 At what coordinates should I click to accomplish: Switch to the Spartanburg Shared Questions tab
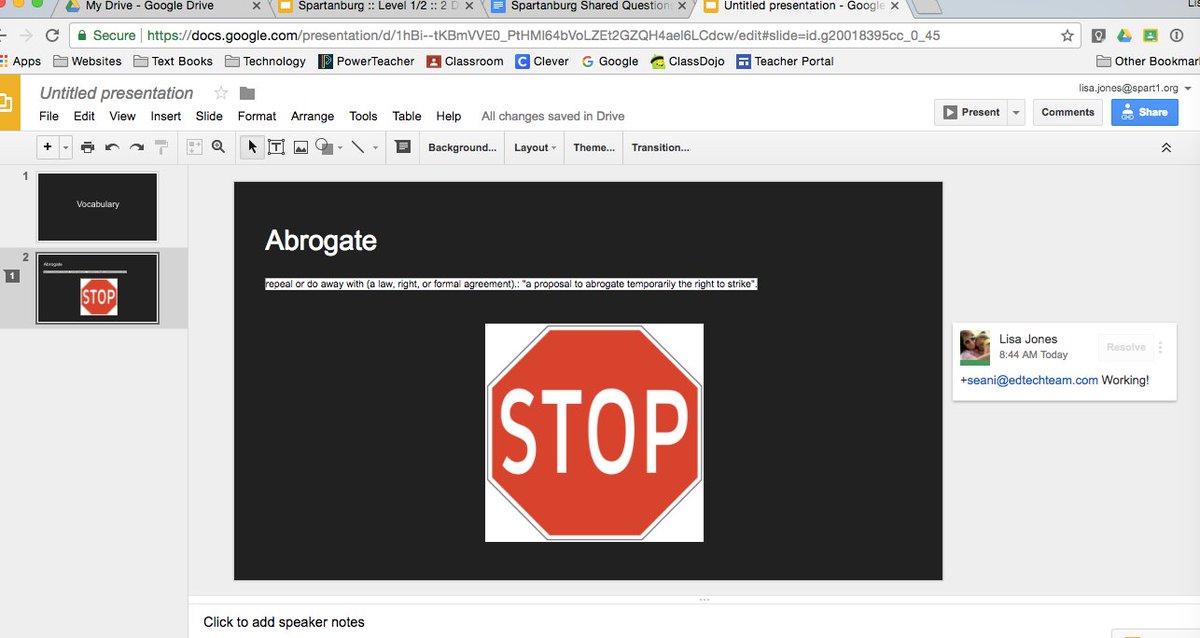[580, 6]
